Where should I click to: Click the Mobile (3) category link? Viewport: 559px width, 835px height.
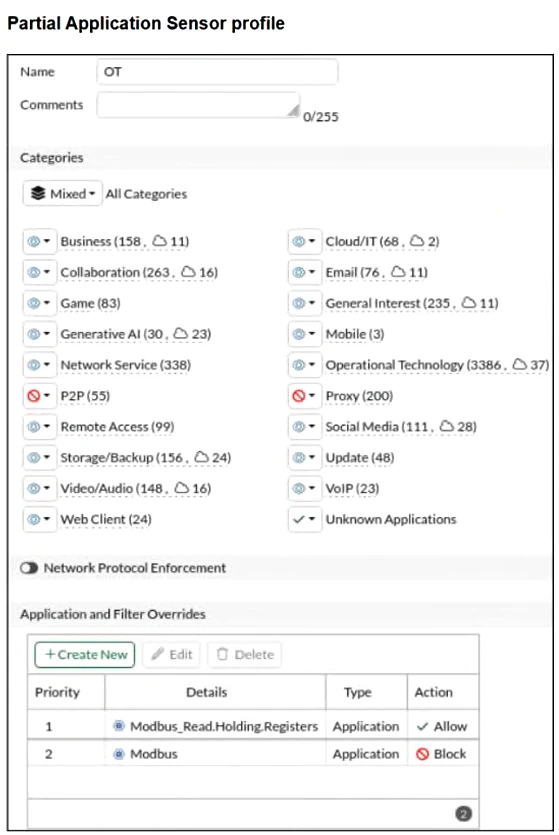(x=355, y=334)
